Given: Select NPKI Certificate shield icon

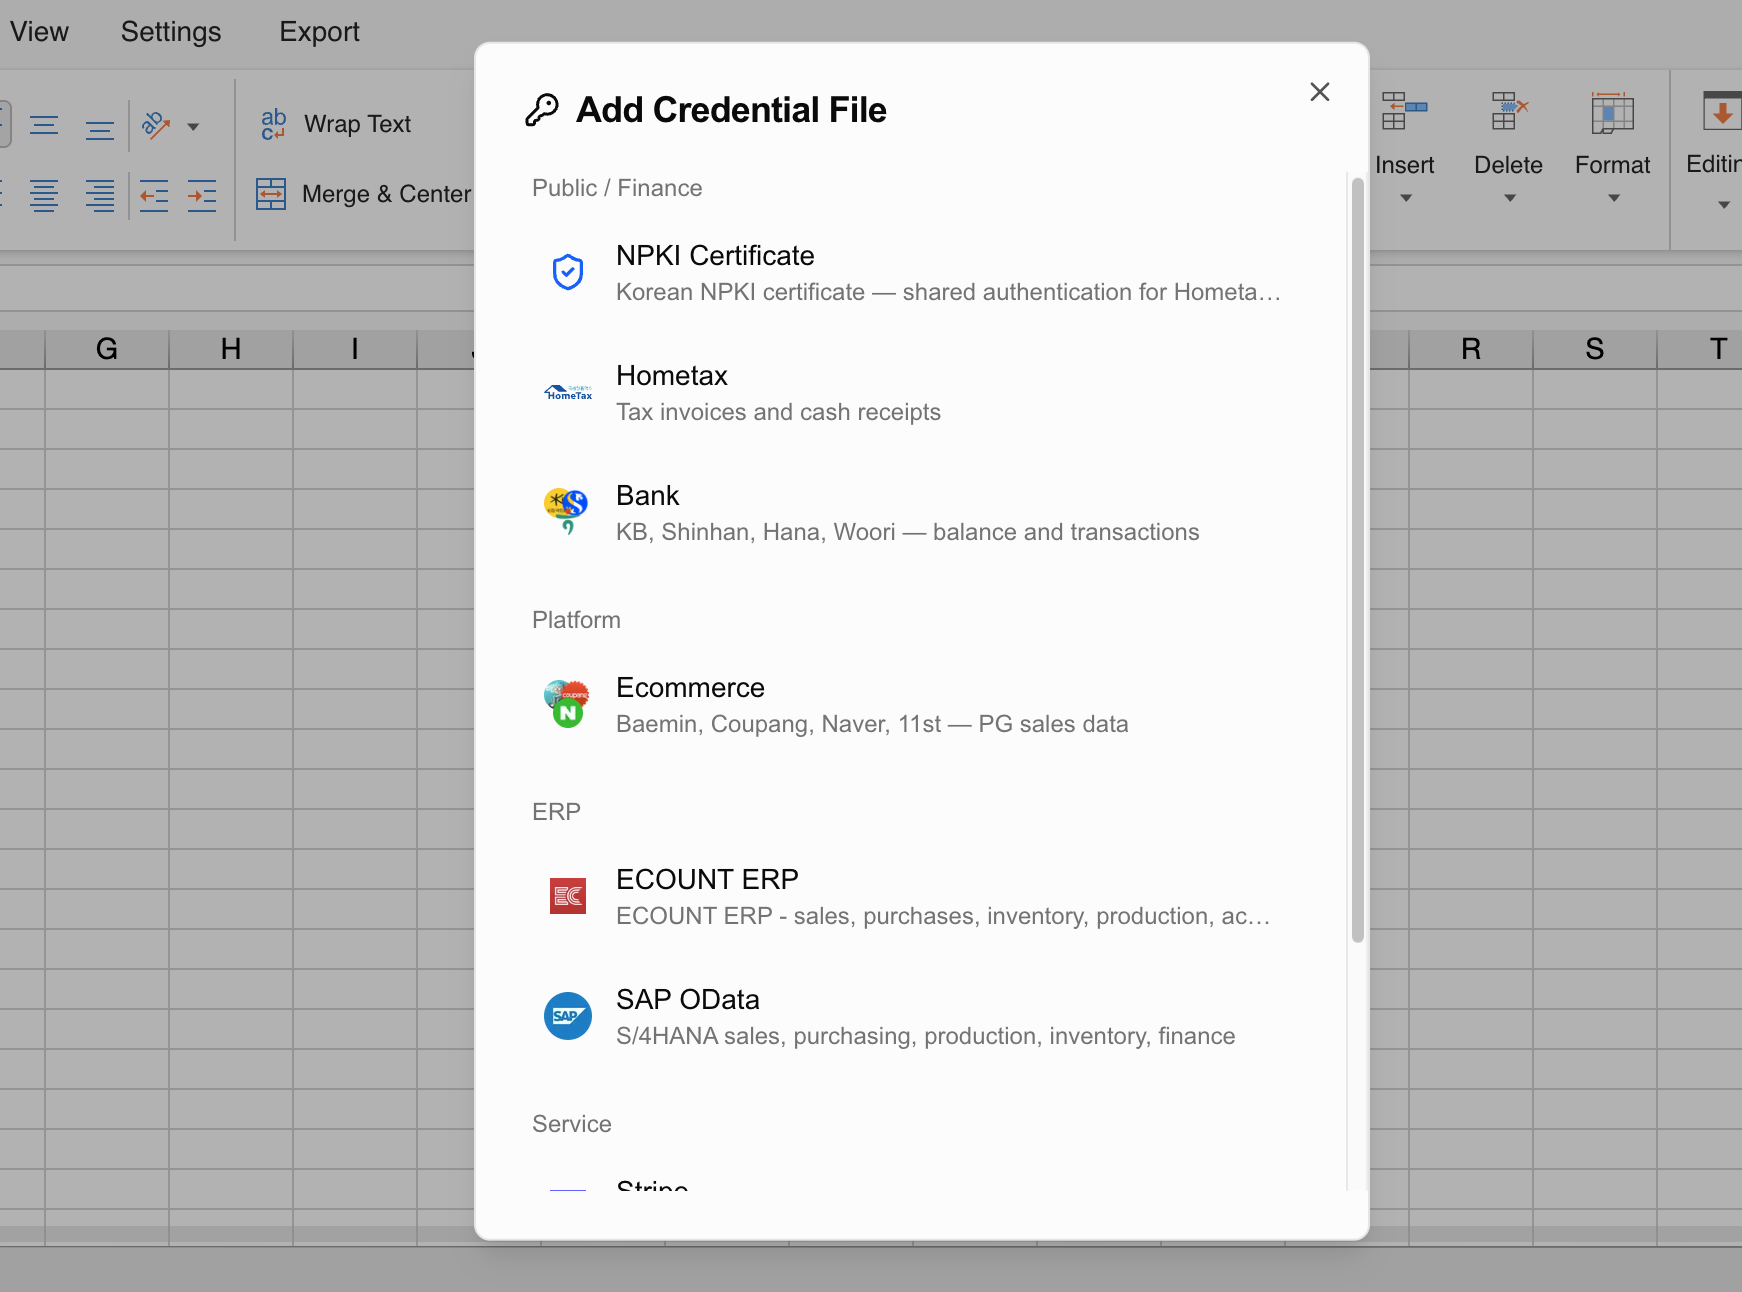Looking at the screenshot, I should 568,272.
